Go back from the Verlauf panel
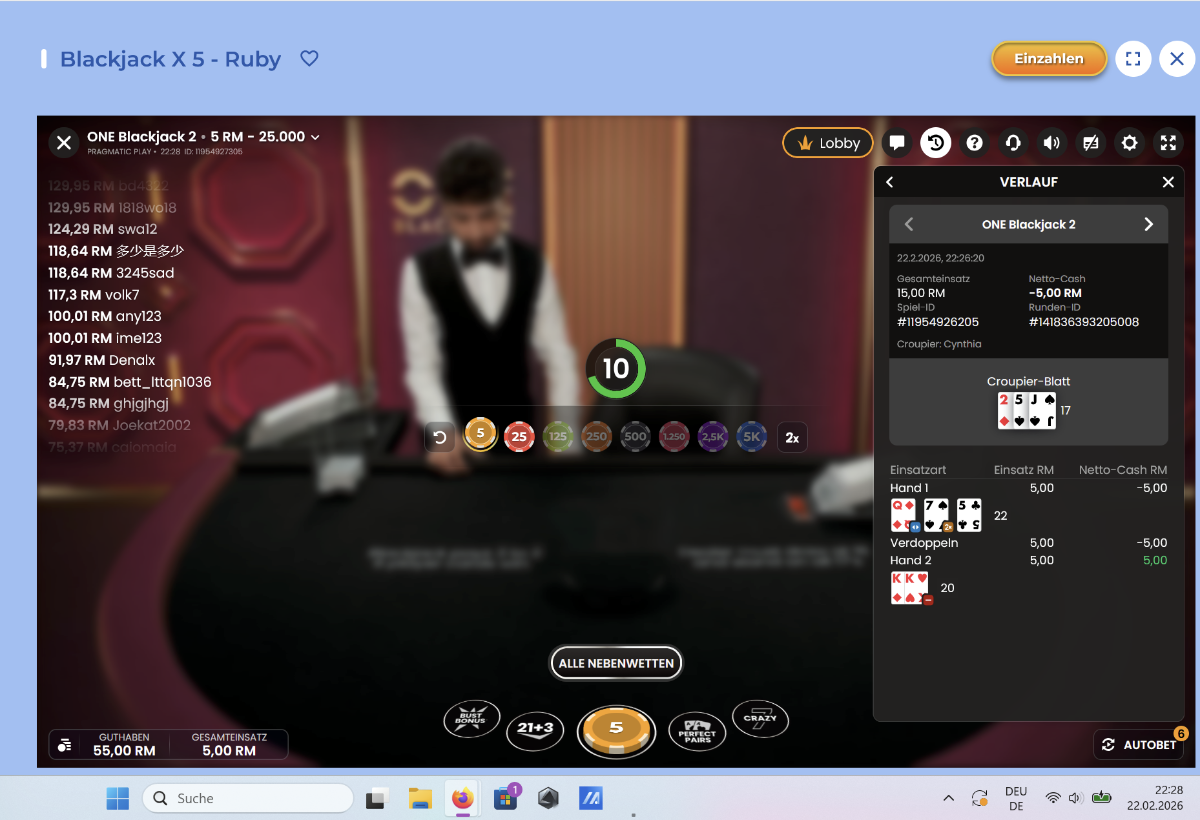Screen dimensions: 1200x820 point(890,182)
